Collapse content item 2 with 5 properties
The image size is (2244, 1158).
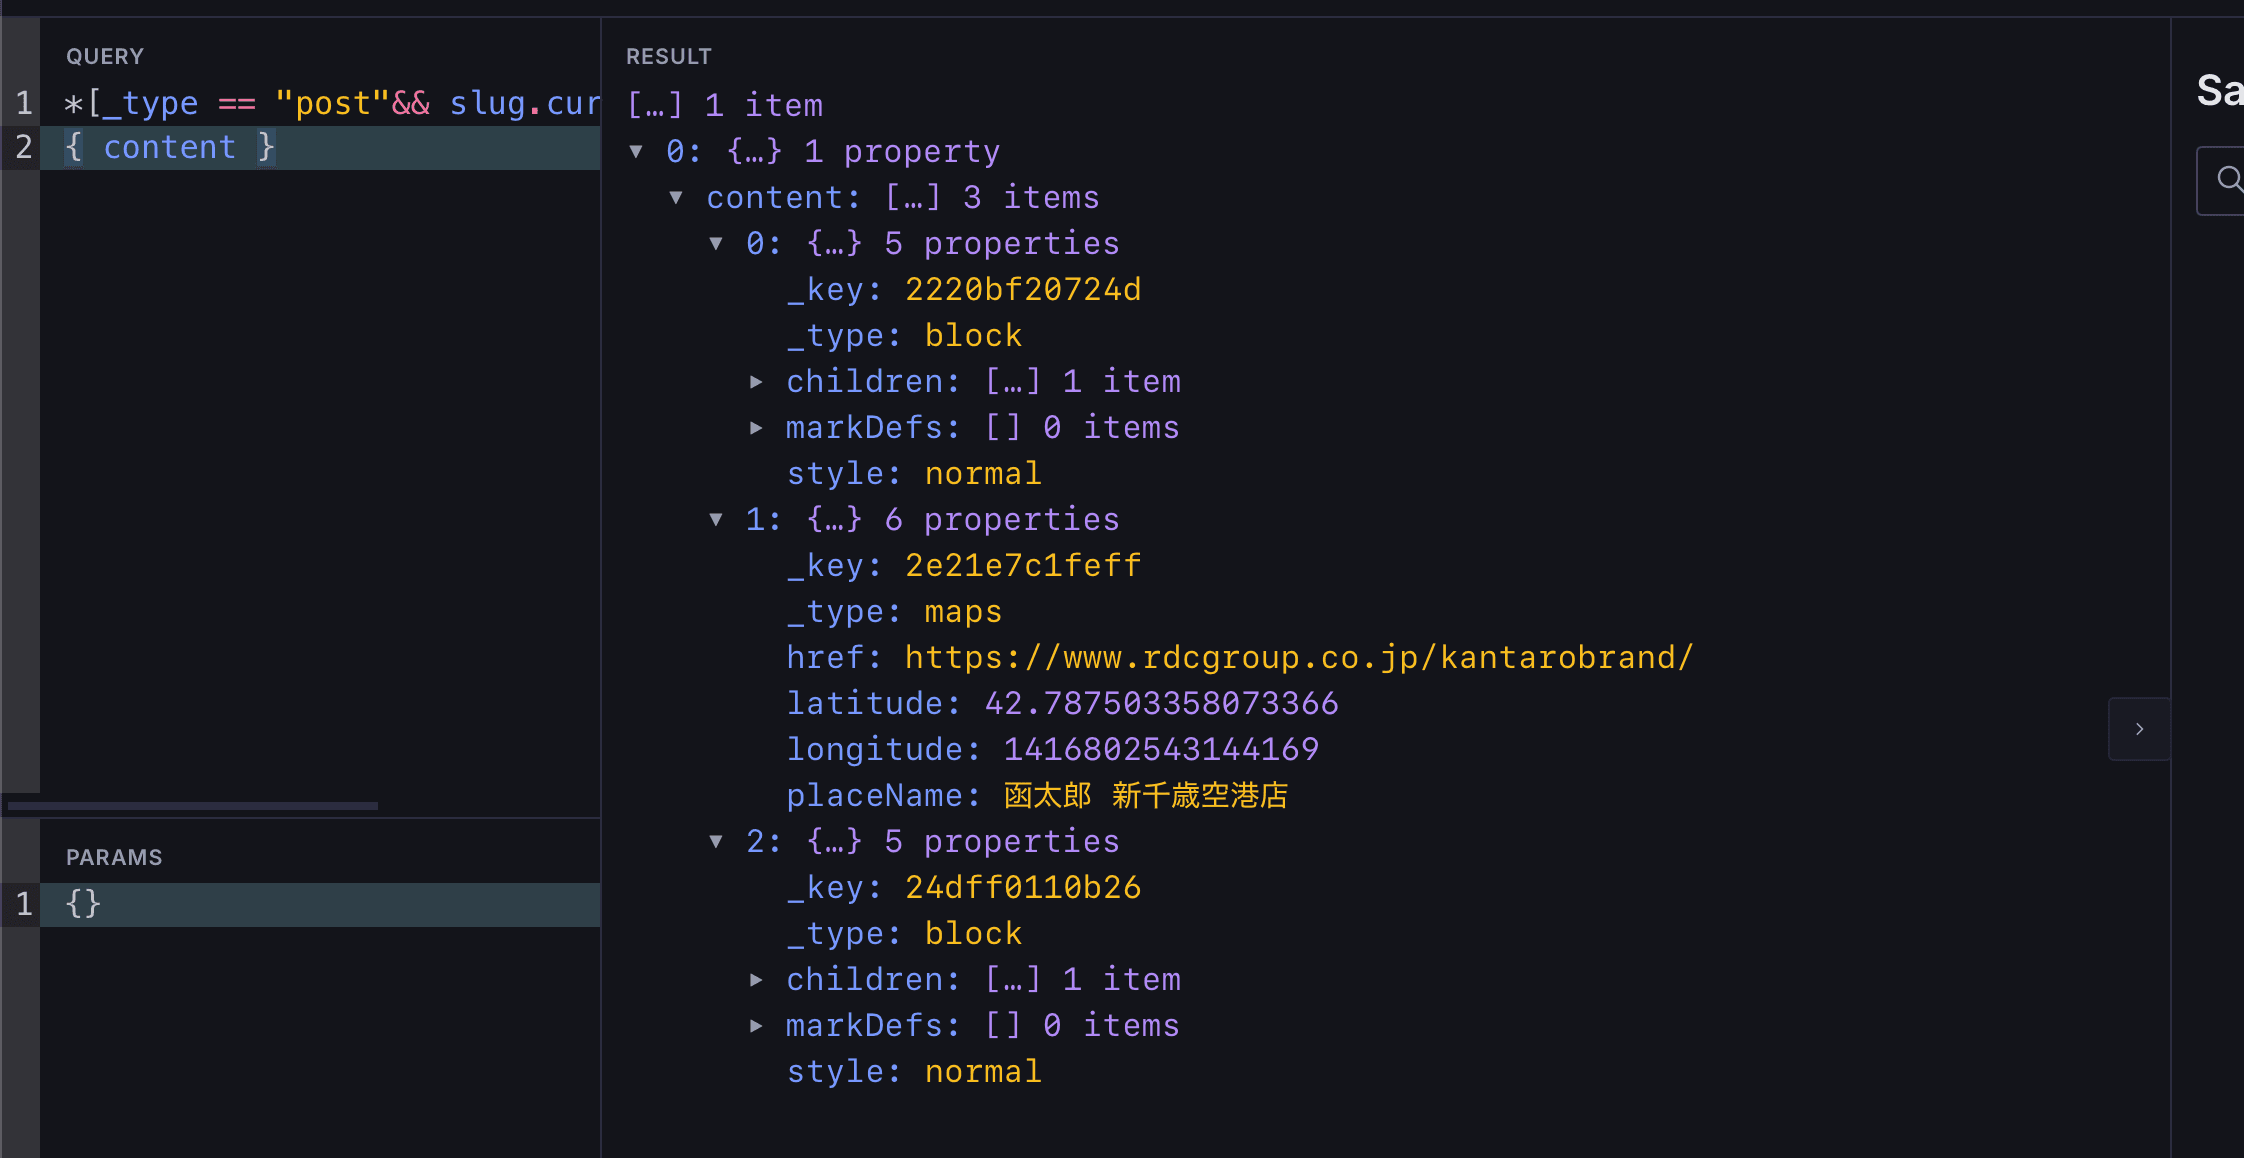tap(716, 841)
